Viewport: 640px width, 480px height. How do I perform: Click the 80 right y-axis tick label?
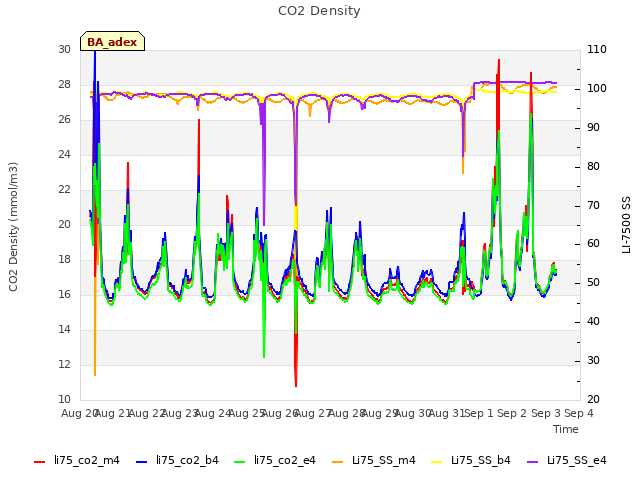pos(593,167)
